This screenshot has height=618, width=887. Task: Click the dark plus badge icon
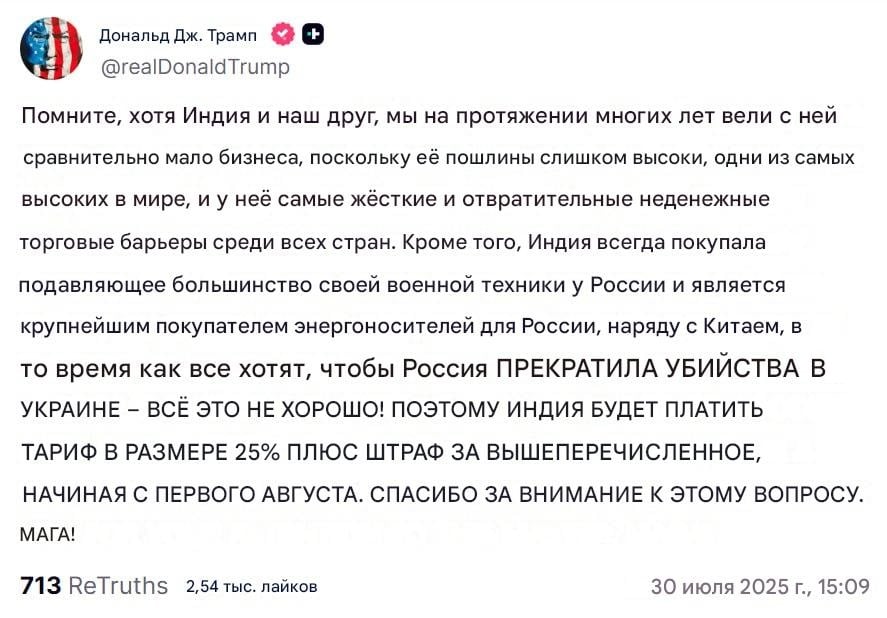coord(312,35)
